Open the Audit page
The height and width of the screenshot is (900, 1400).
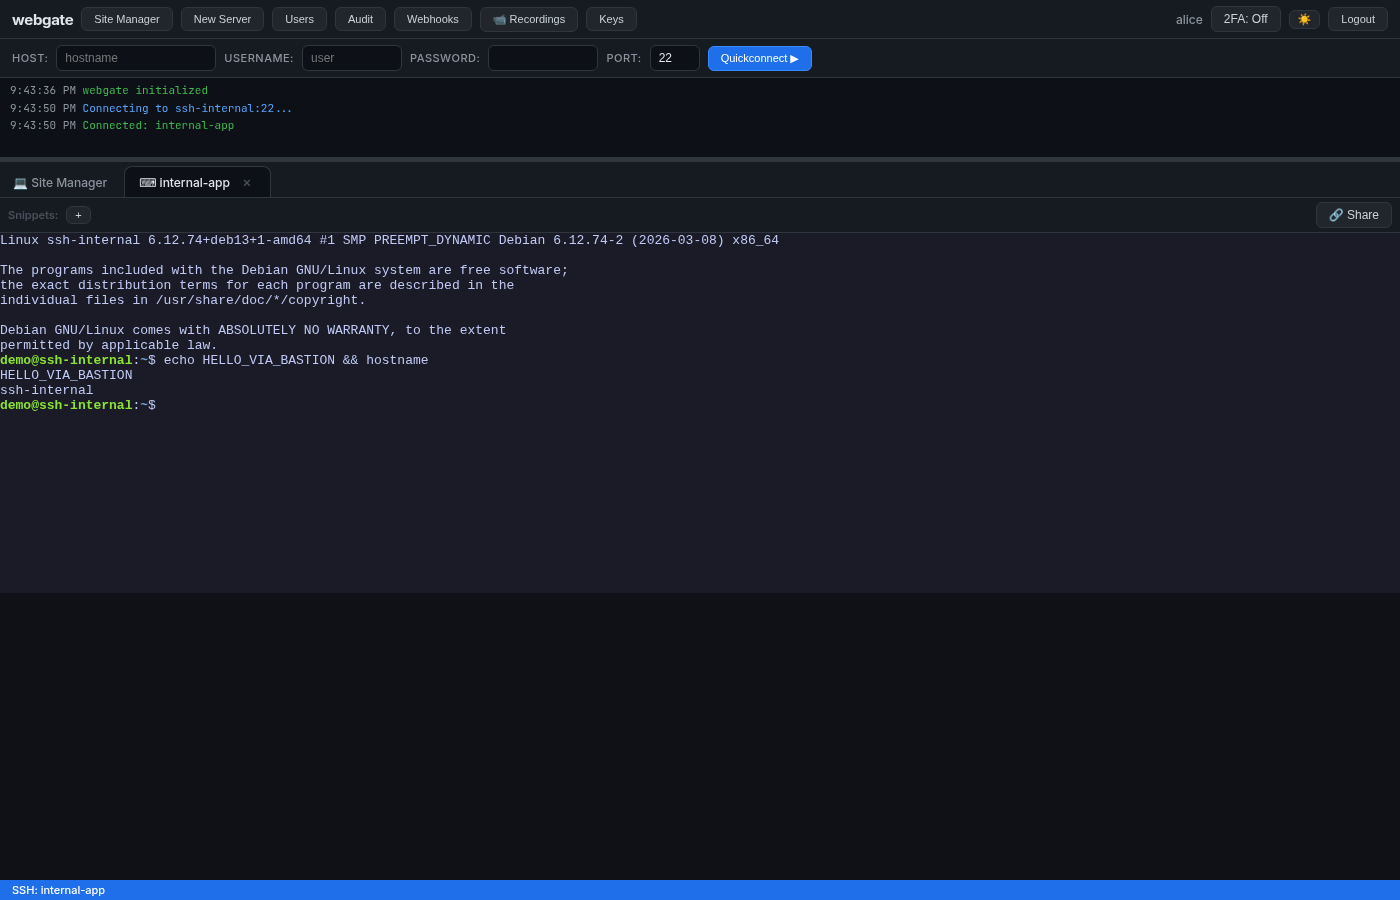[360, 19]
